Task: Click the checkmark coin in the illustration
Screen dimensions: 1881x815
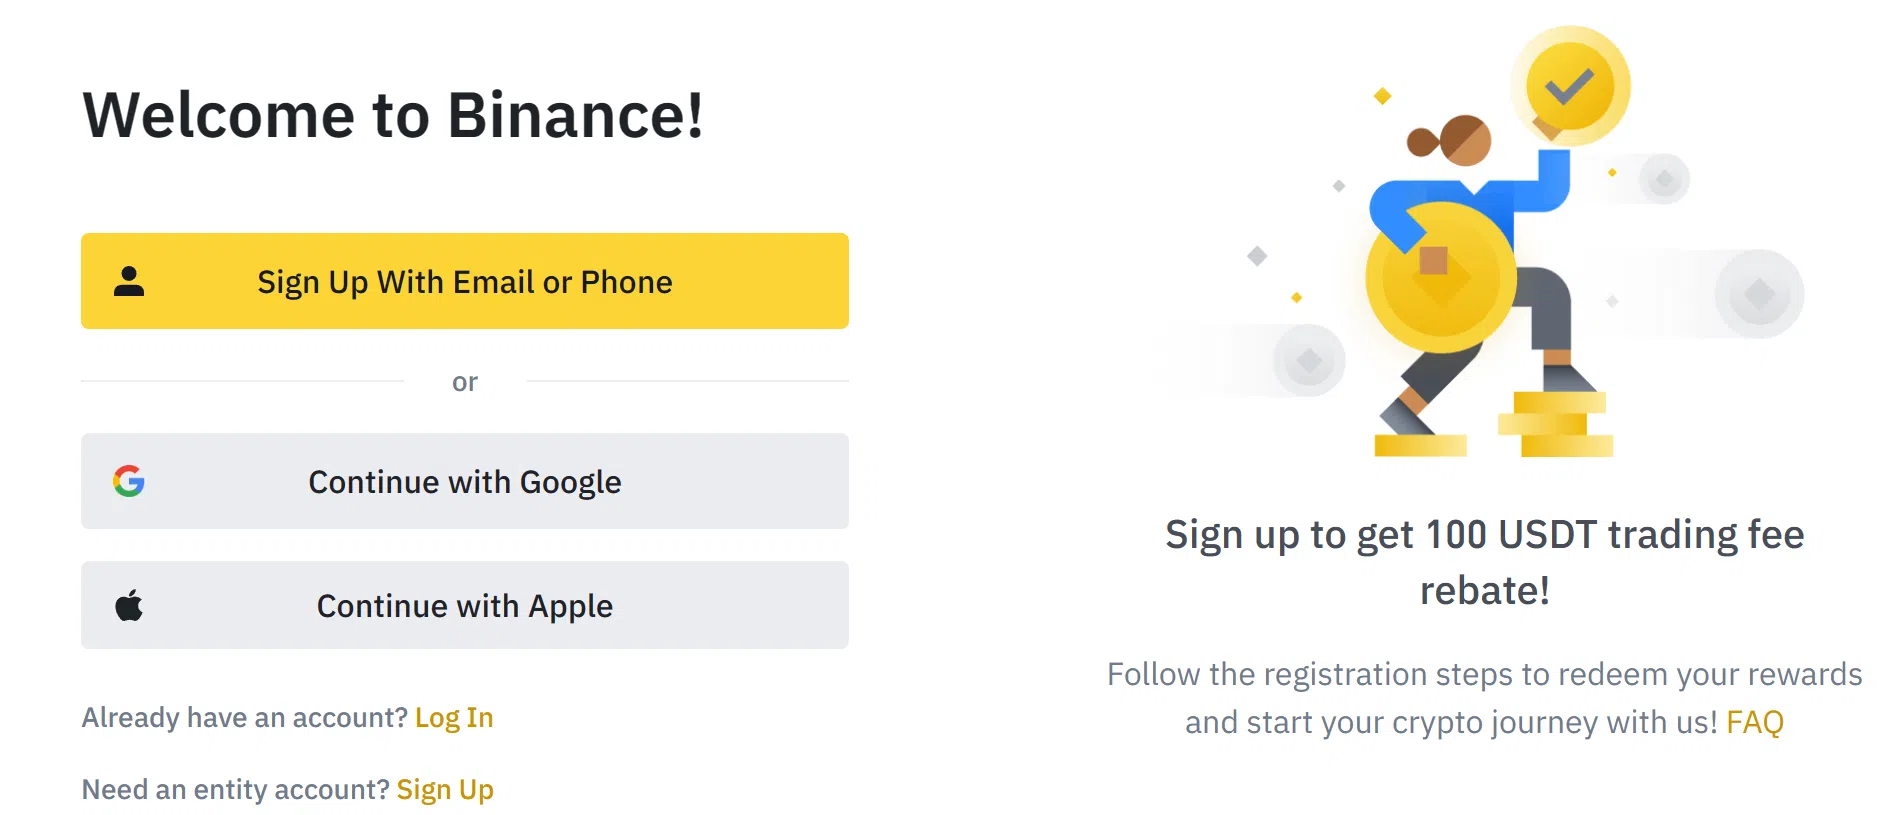Action: 1569,86
